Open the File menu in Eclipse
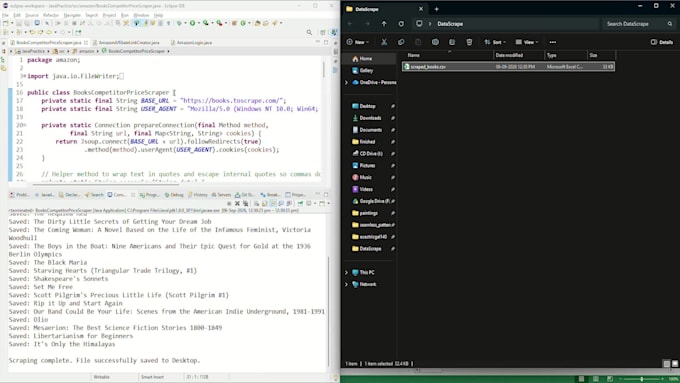The width and height of the screenshot is (680, 383). 5,15
